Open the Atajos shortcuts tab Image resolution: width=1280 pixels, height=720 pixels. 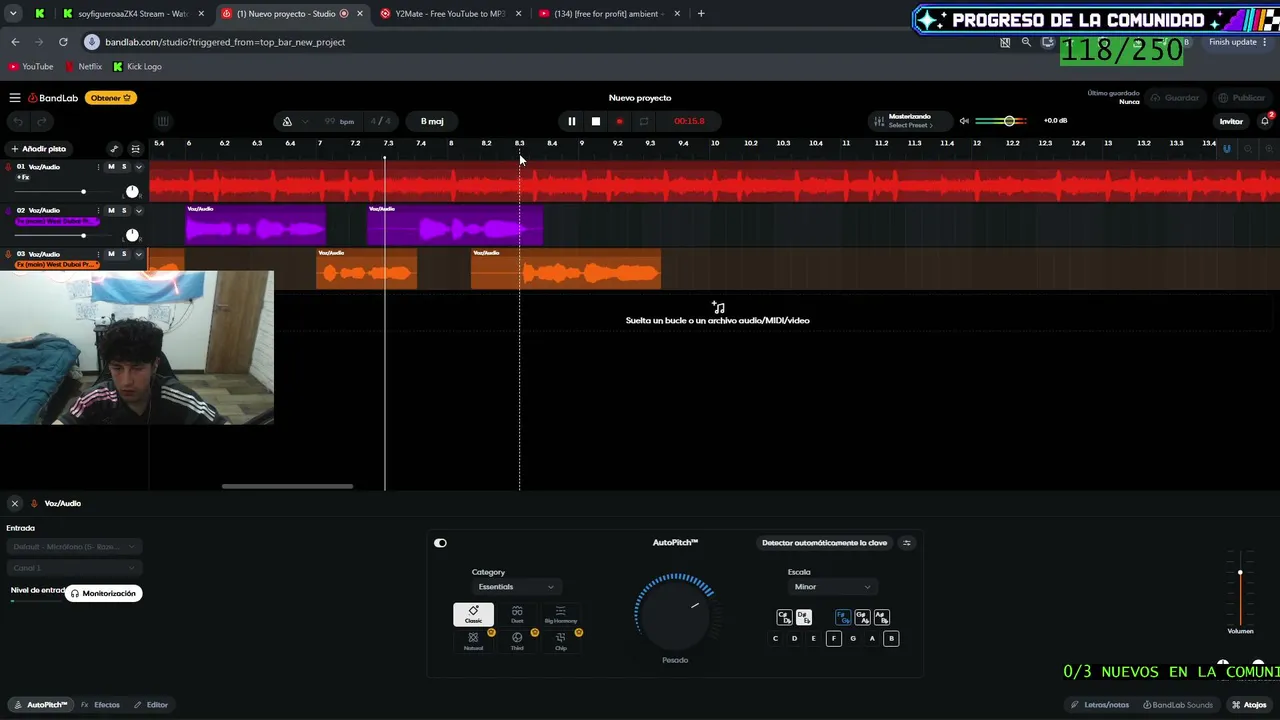1249,705
